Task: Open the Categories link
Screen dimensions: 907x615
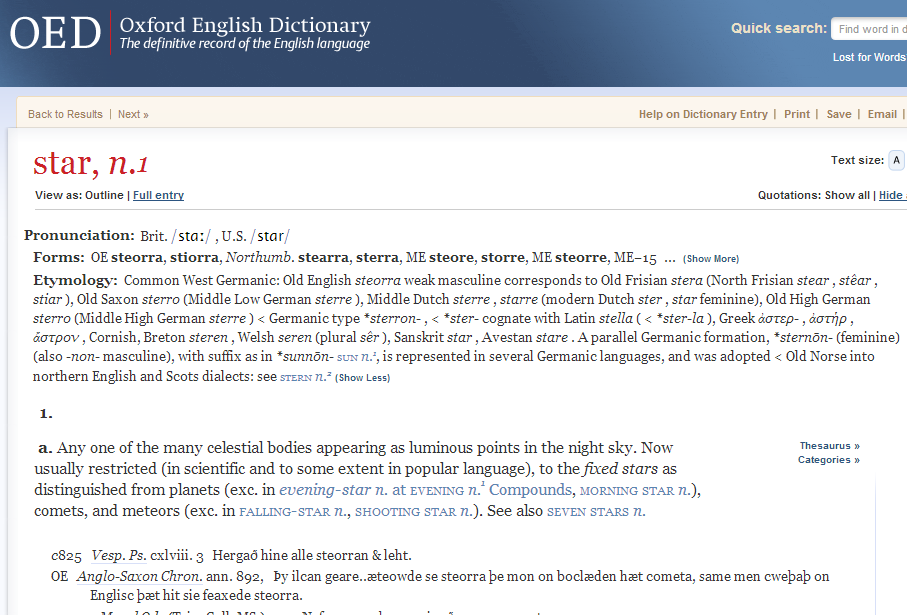Action: point(828,460)
